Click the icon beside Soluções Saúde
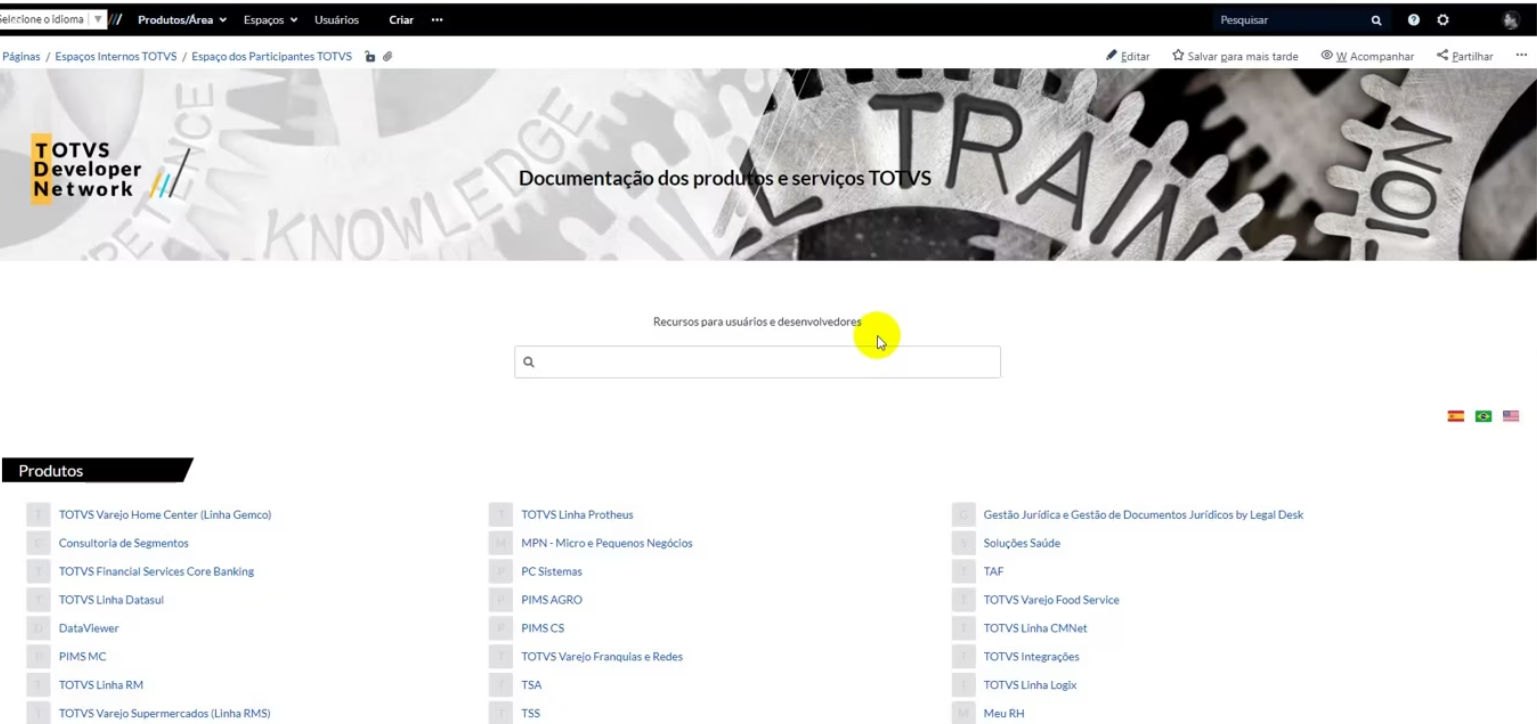The height and width of the screenshot is (724, 1537). tap(963, 543)
